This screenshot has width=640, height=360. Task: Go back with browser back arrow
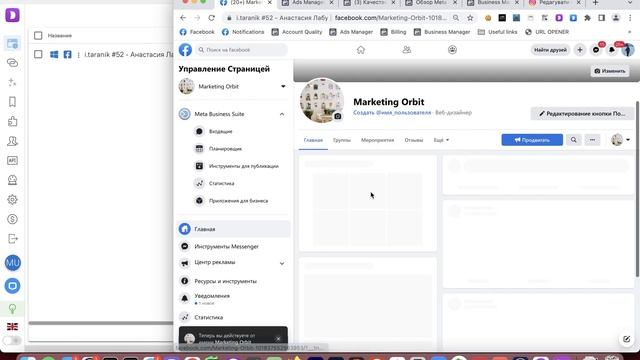point(183,18)
